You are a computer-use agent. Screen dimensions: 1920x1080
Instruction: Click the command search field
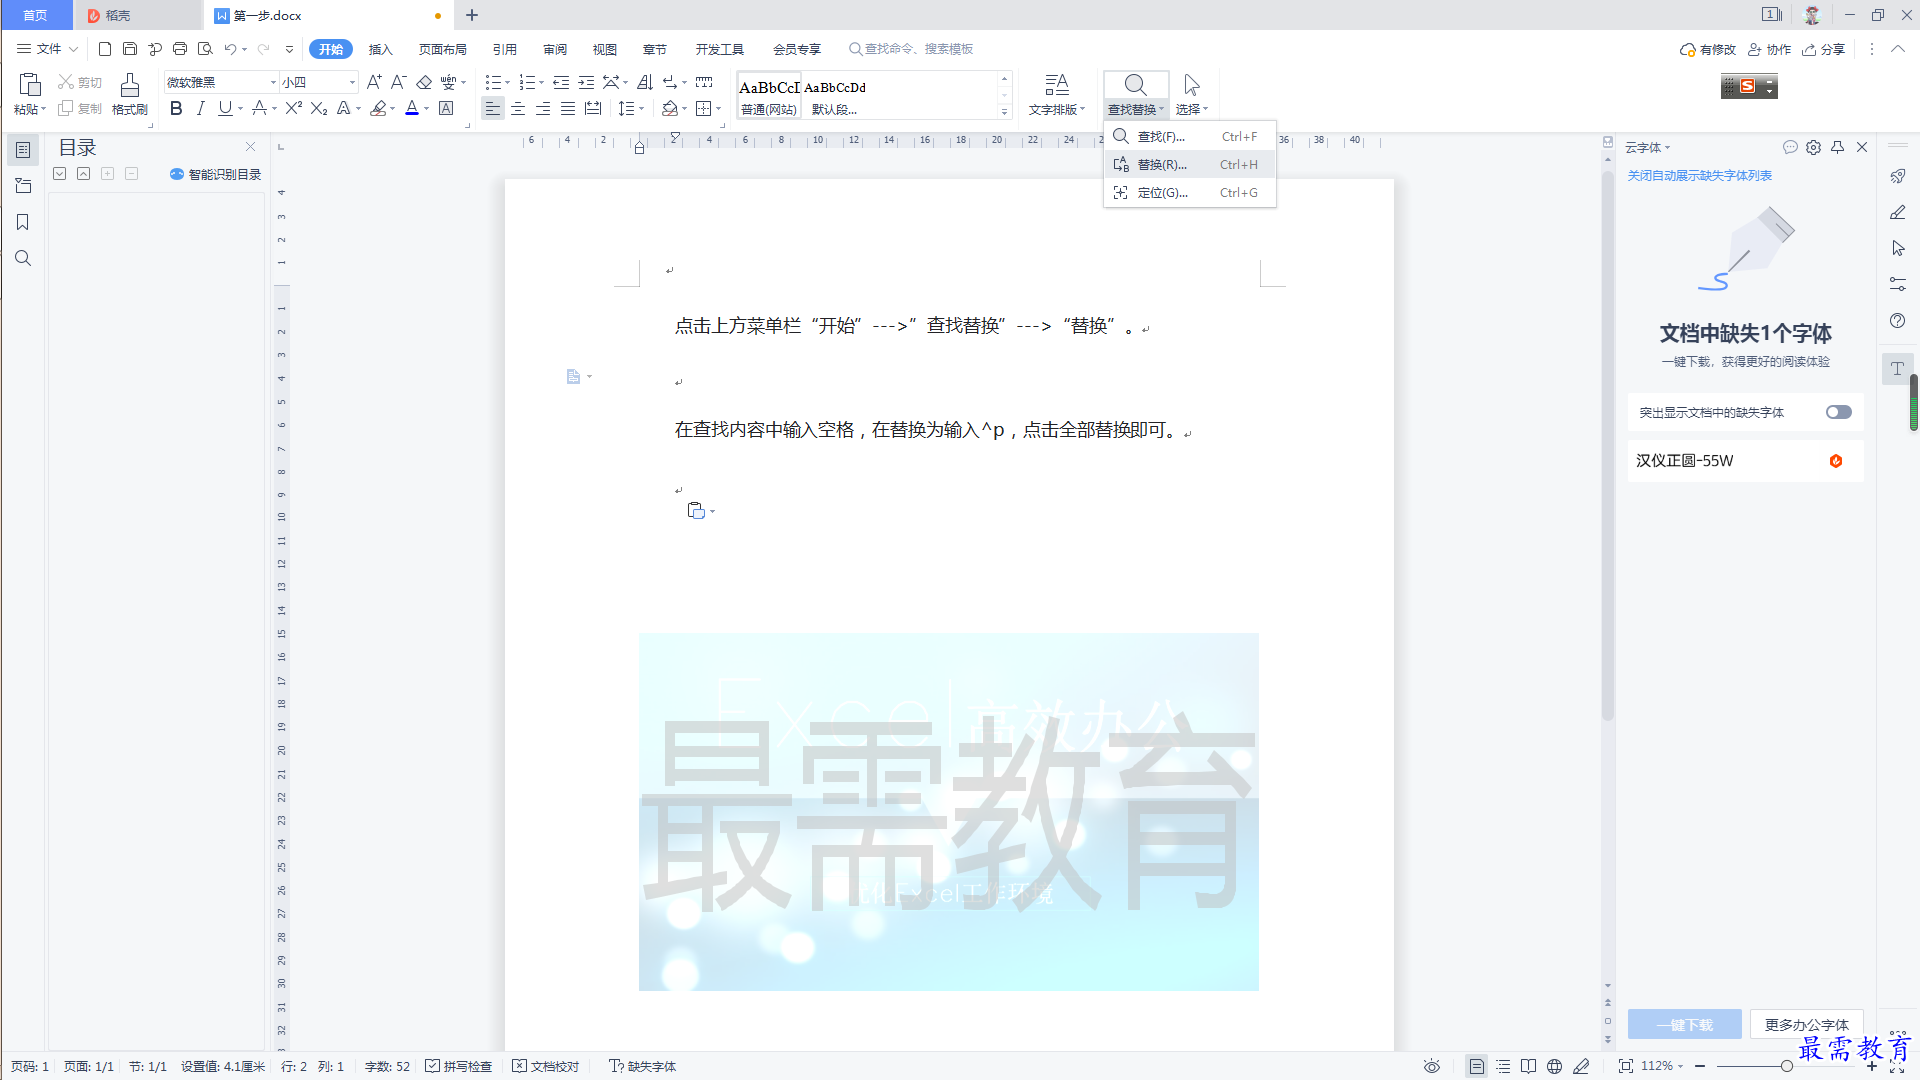click(911, 49)
